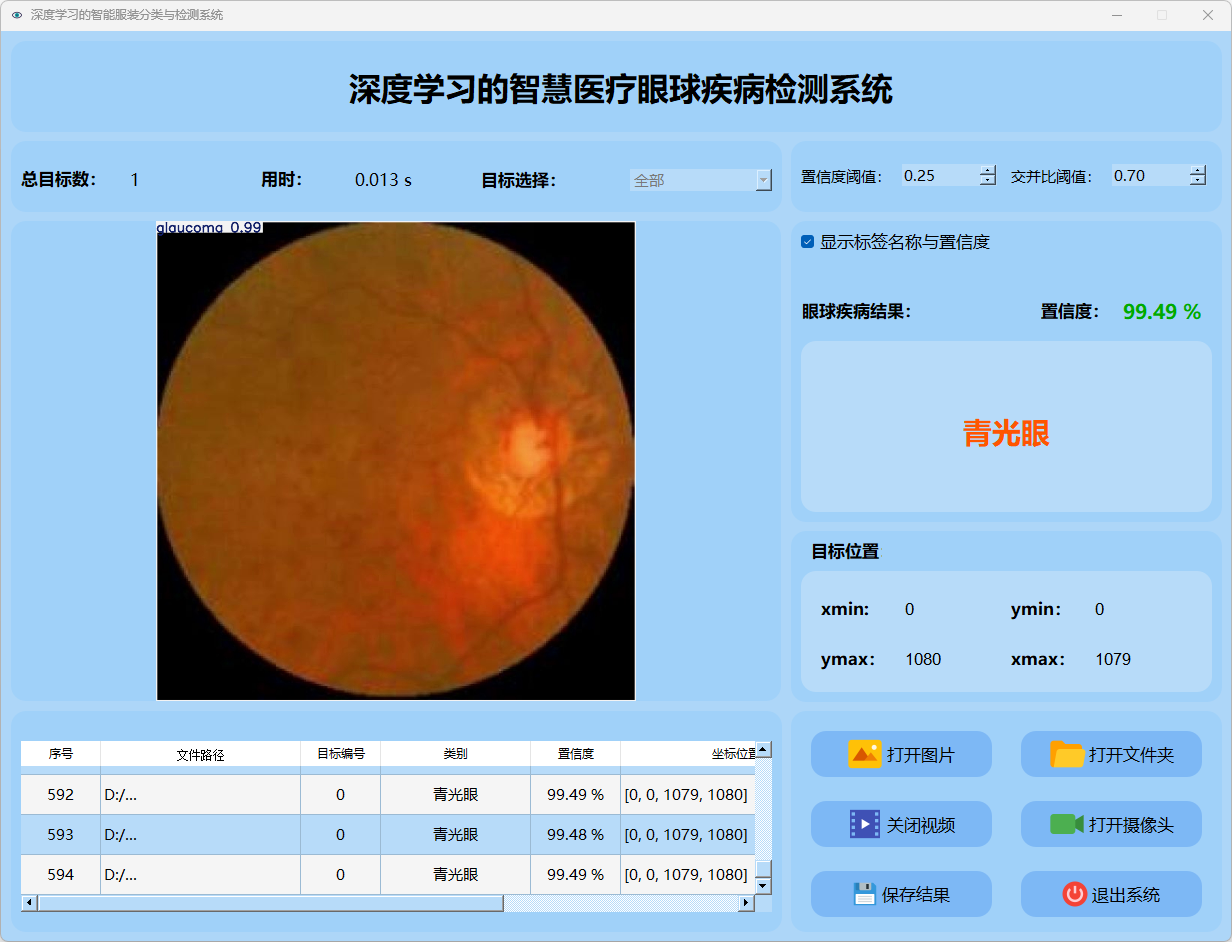This screenshot has height=942, width=1232.
Task: Click the 序号 column header
Action: click(x=61, y=754)
